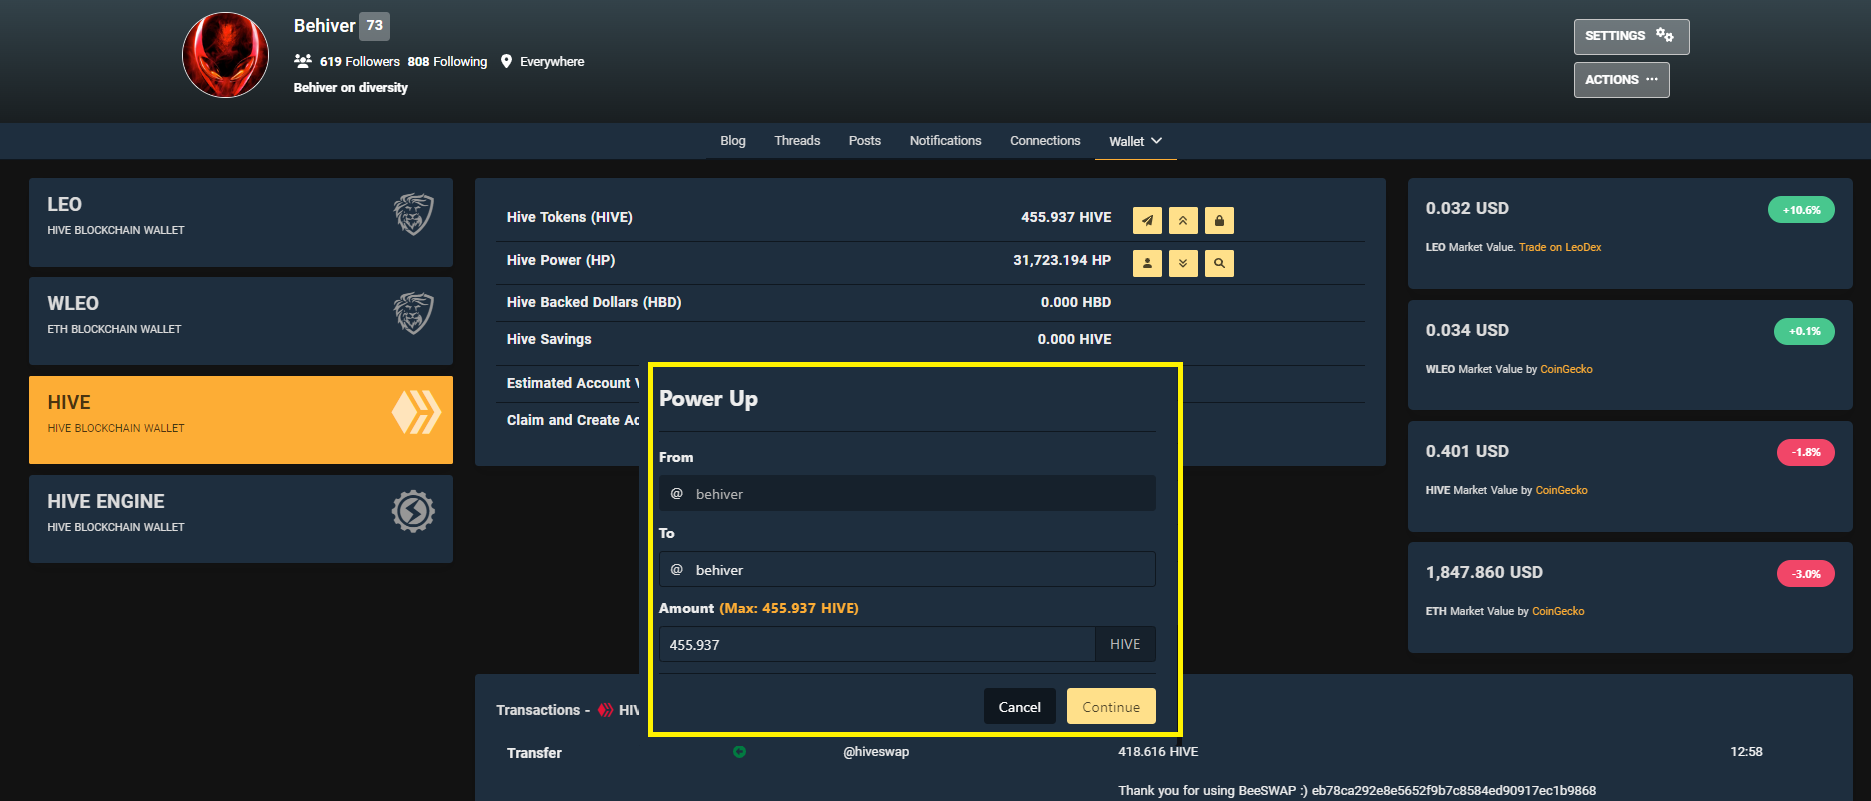The height and width of the screenshot is (801, 1871).
Task: Click the Behiver profile name
Action: click(x=325, y=26)
